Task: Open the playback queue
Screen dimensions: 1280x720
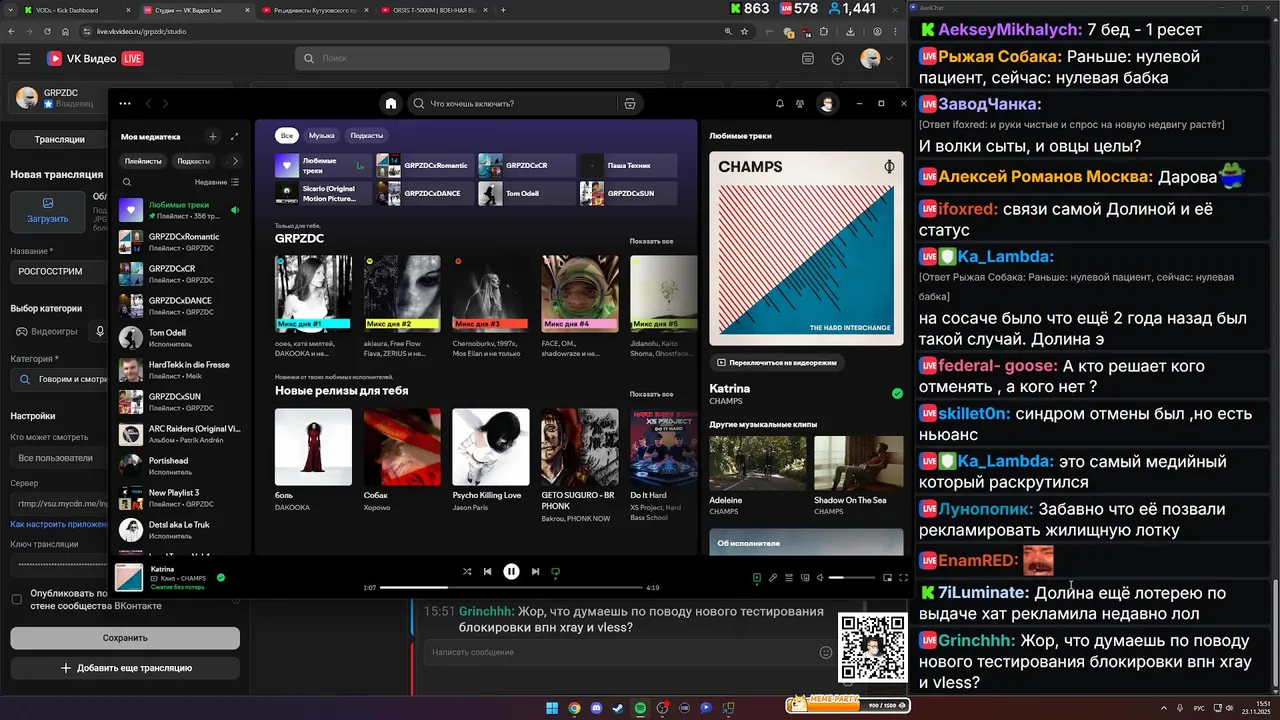Action: point(789,577)
